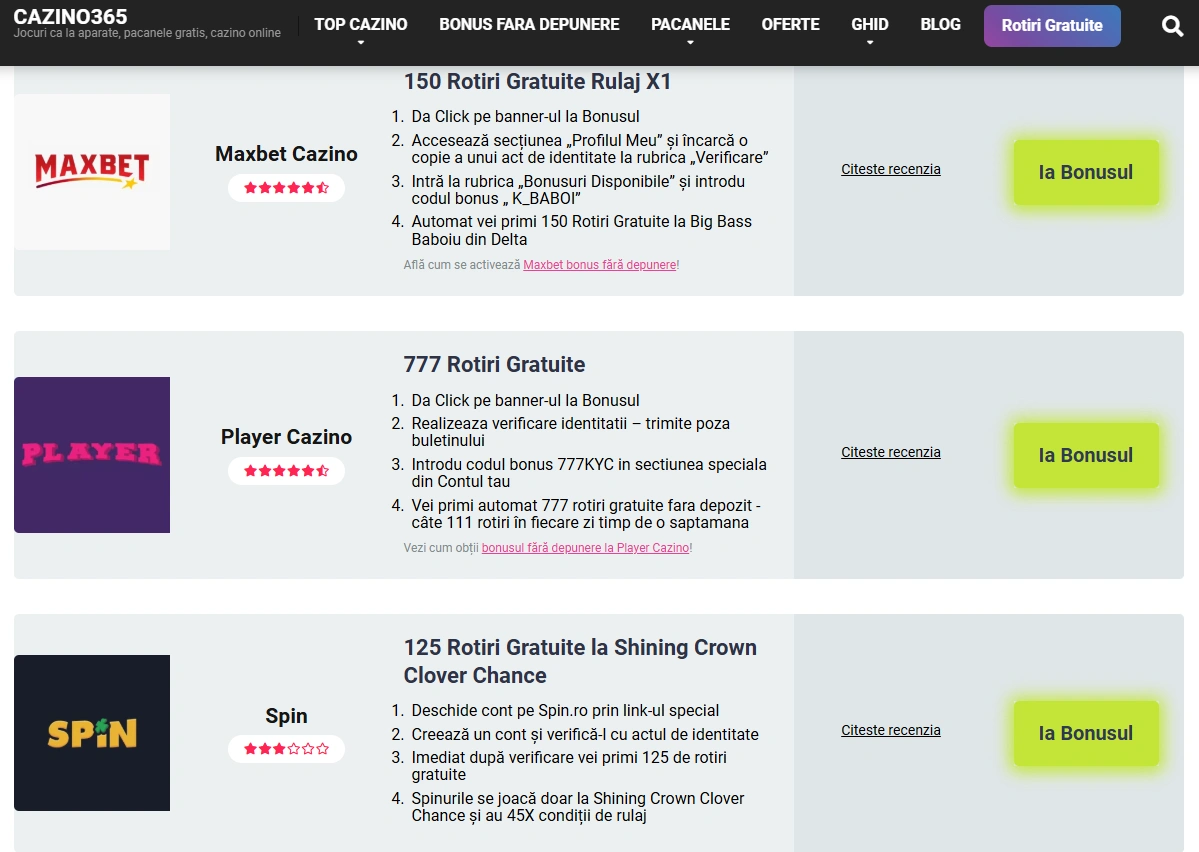The height and width of the screenshot is (852, 1199).
Task: Click step Realizeaza verificare identitatii
Action: point(570,431)
